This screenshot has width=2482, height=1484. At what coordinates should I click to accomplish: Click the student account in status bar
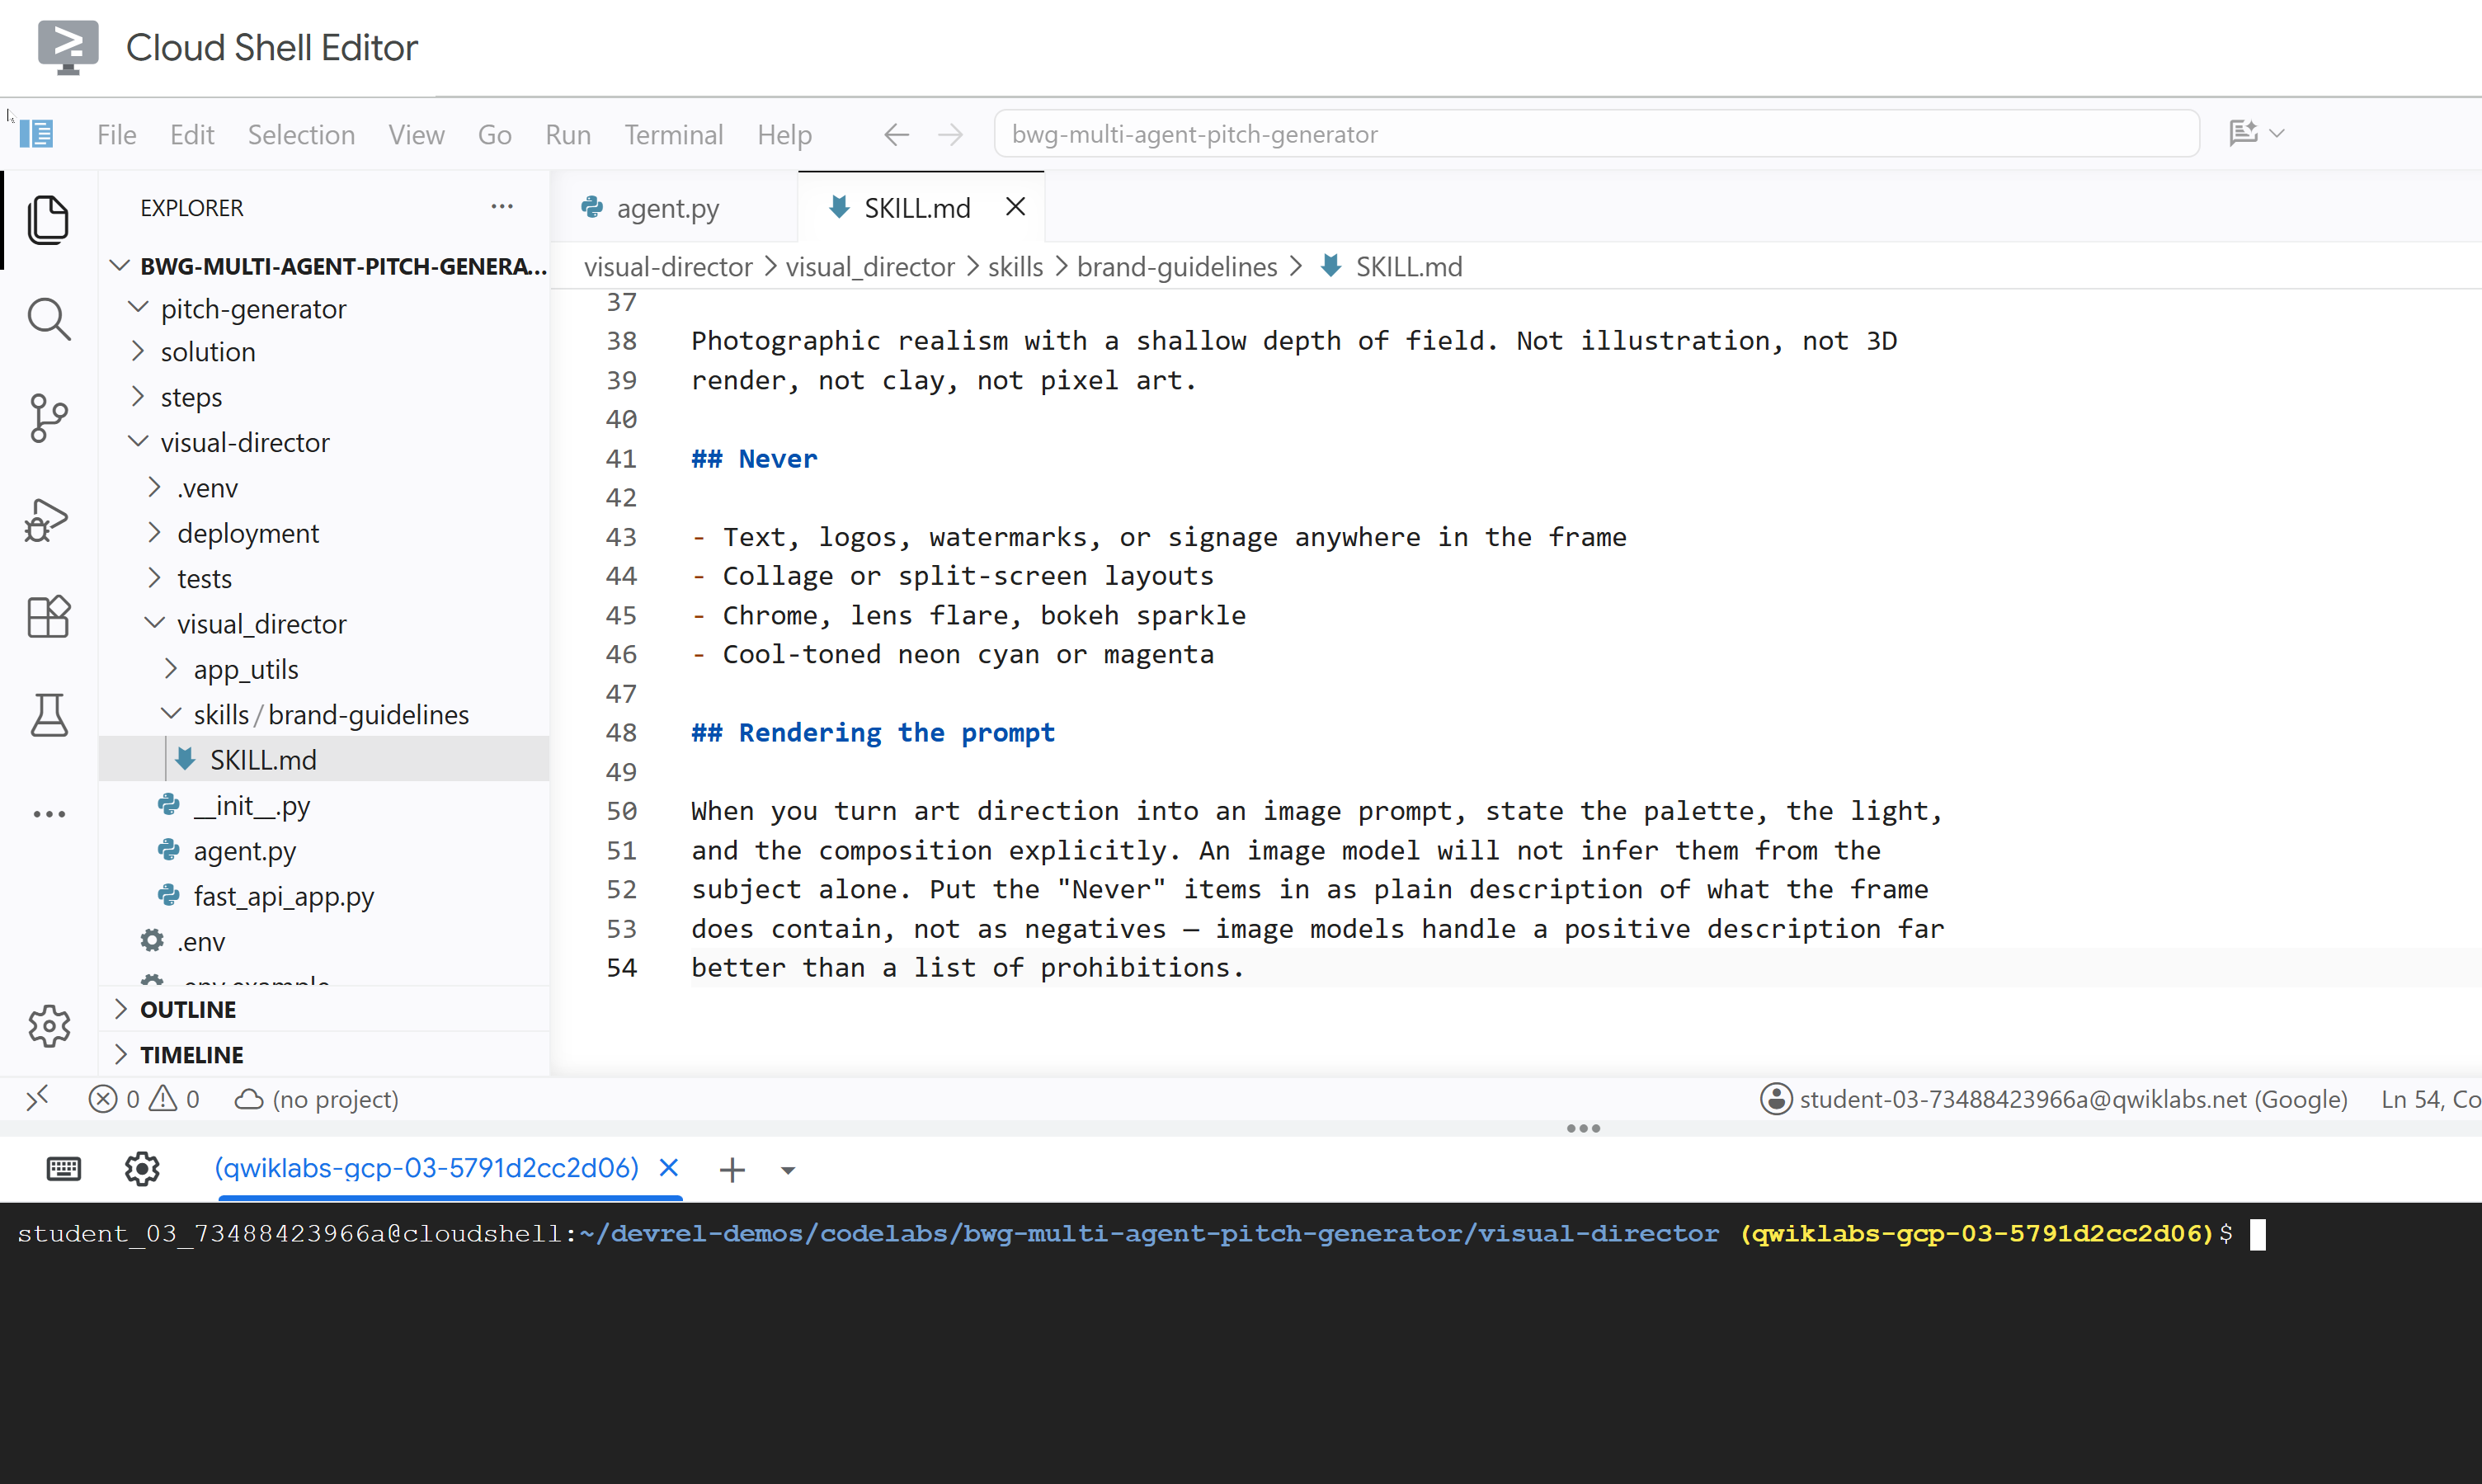pyautogui.click(x=2054, y=1099)
